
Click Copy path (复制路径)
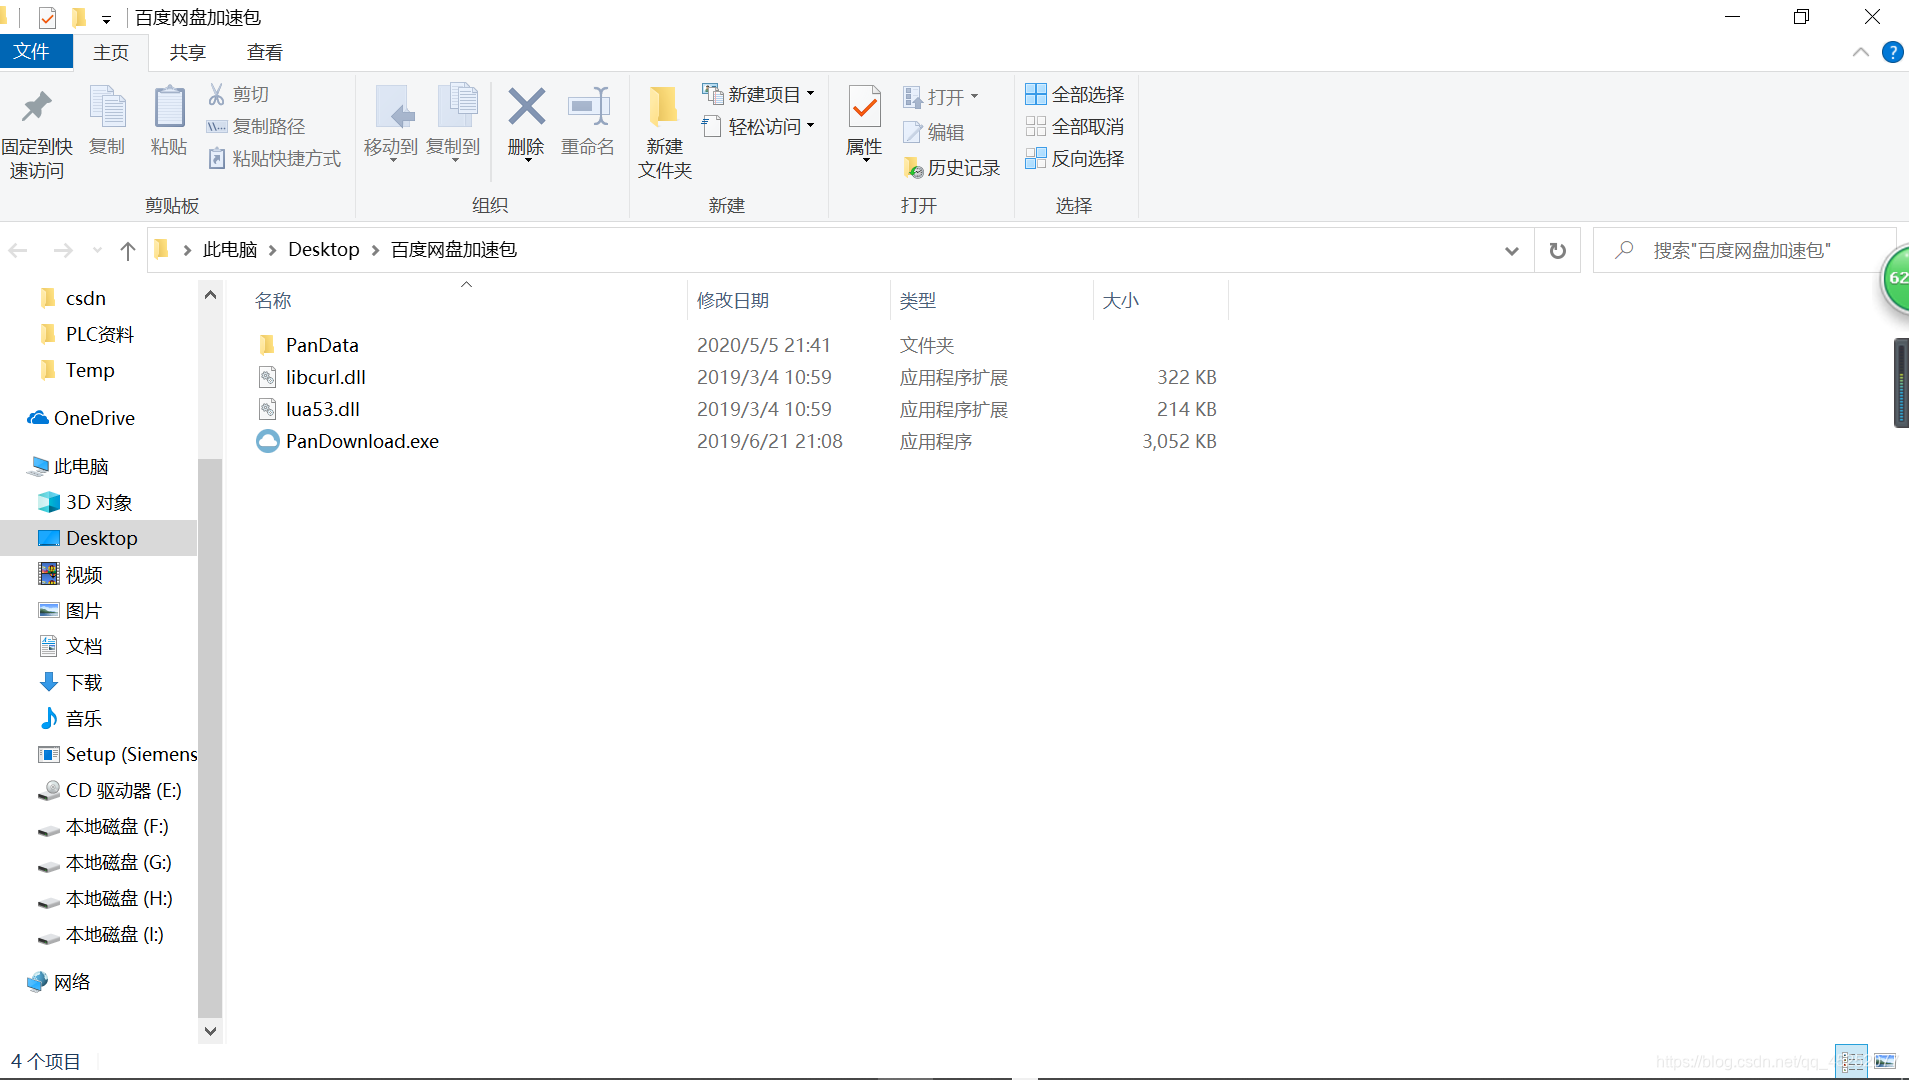tap(257, 126)
